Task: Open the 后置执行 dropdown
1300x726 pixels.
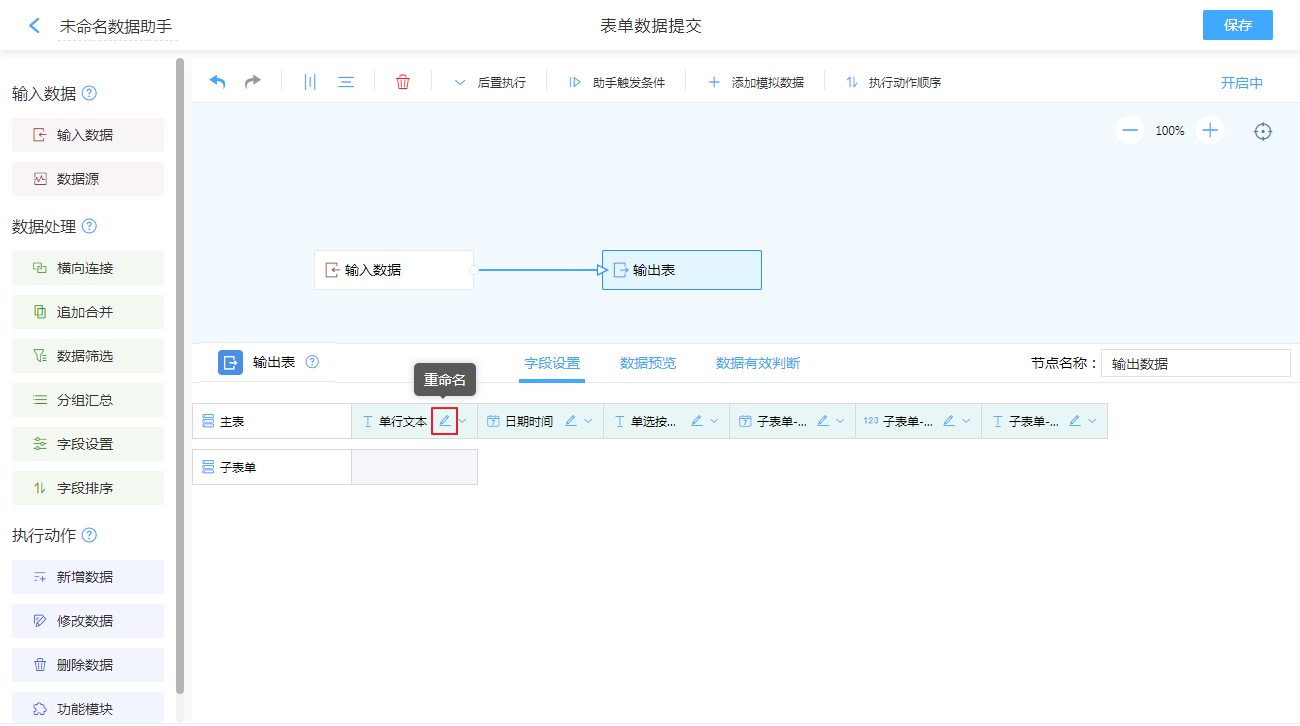Action: coord(490,82)
